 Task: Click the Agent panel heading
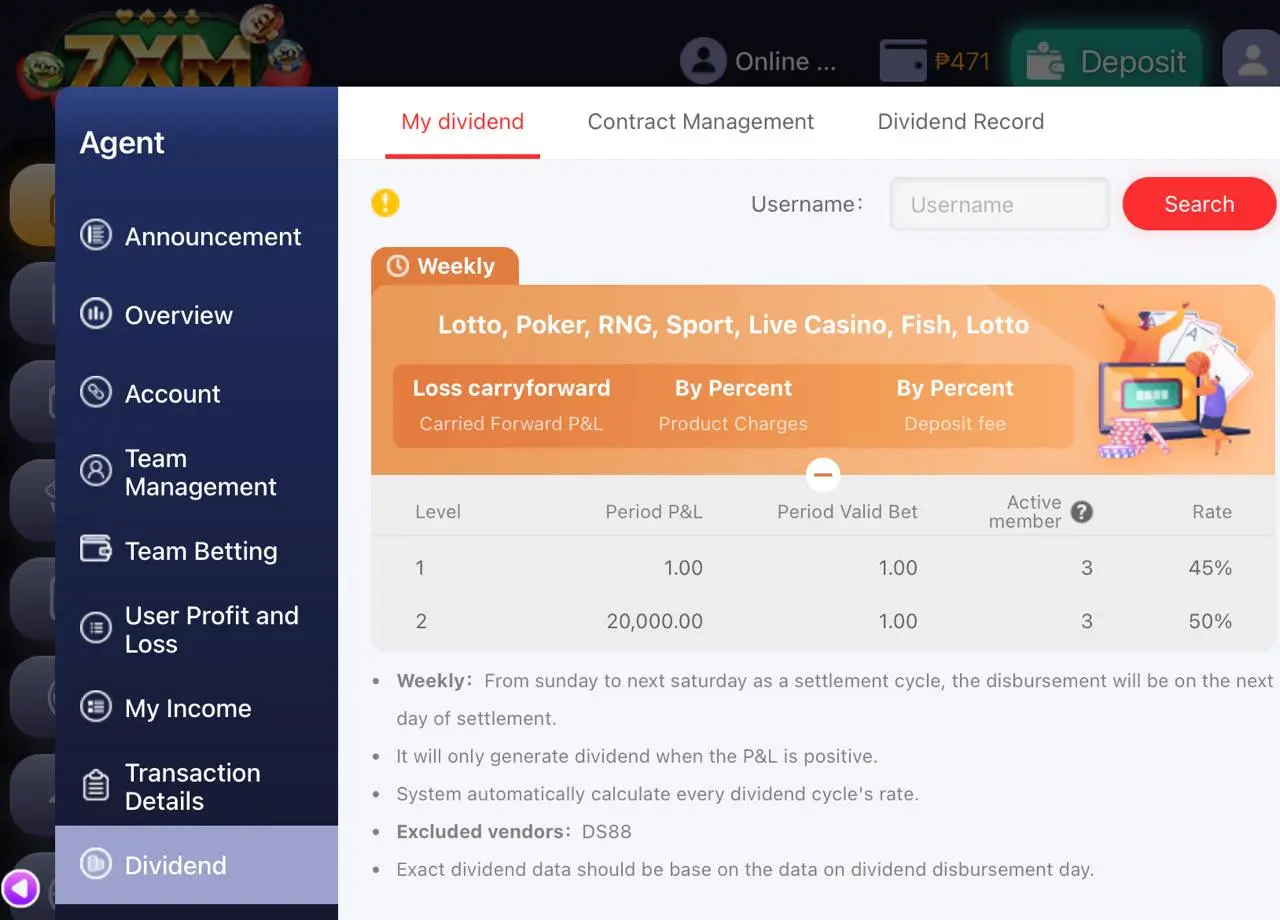pyautogui.click(x=122, y=143)
